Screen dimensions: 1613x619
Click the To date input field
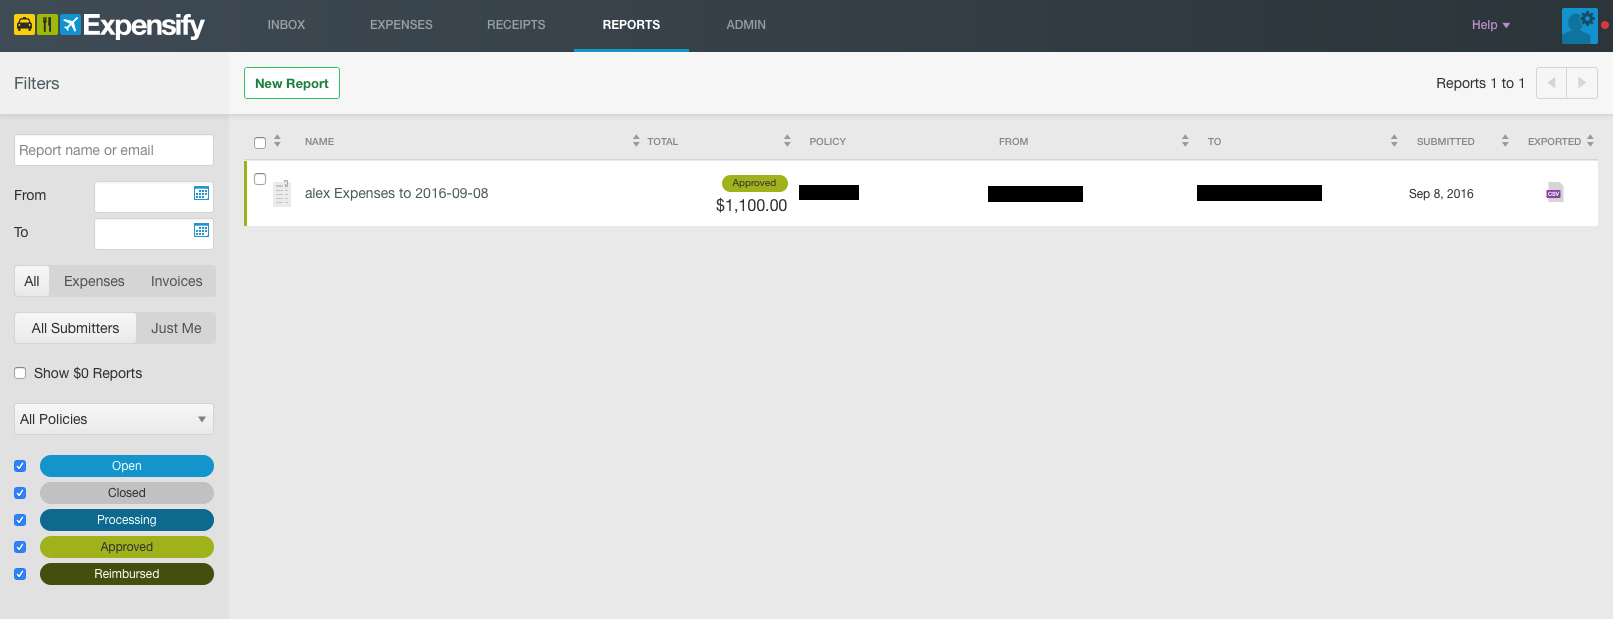(x=154, y=234)
